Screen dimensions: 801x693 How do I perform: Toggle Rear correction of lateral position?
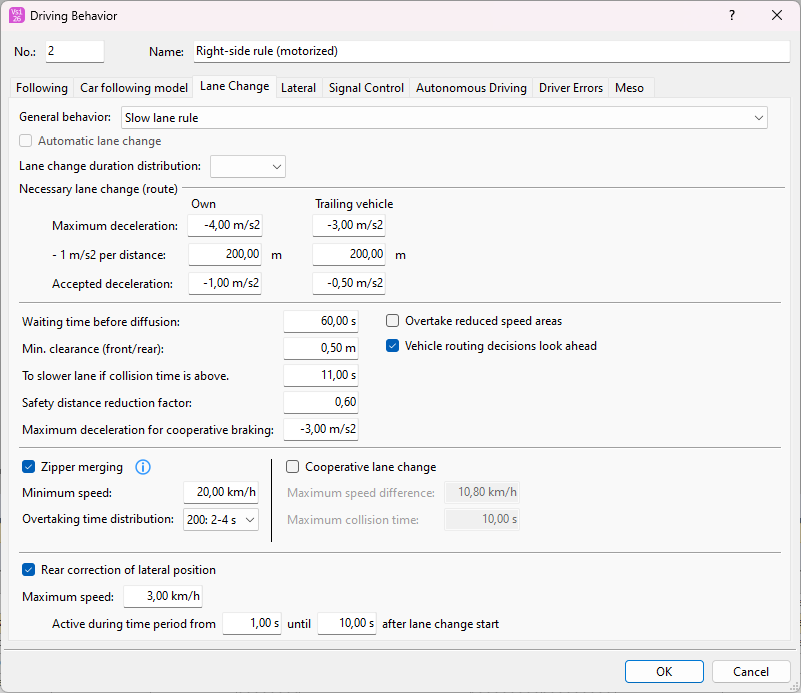tap(28, 570)
